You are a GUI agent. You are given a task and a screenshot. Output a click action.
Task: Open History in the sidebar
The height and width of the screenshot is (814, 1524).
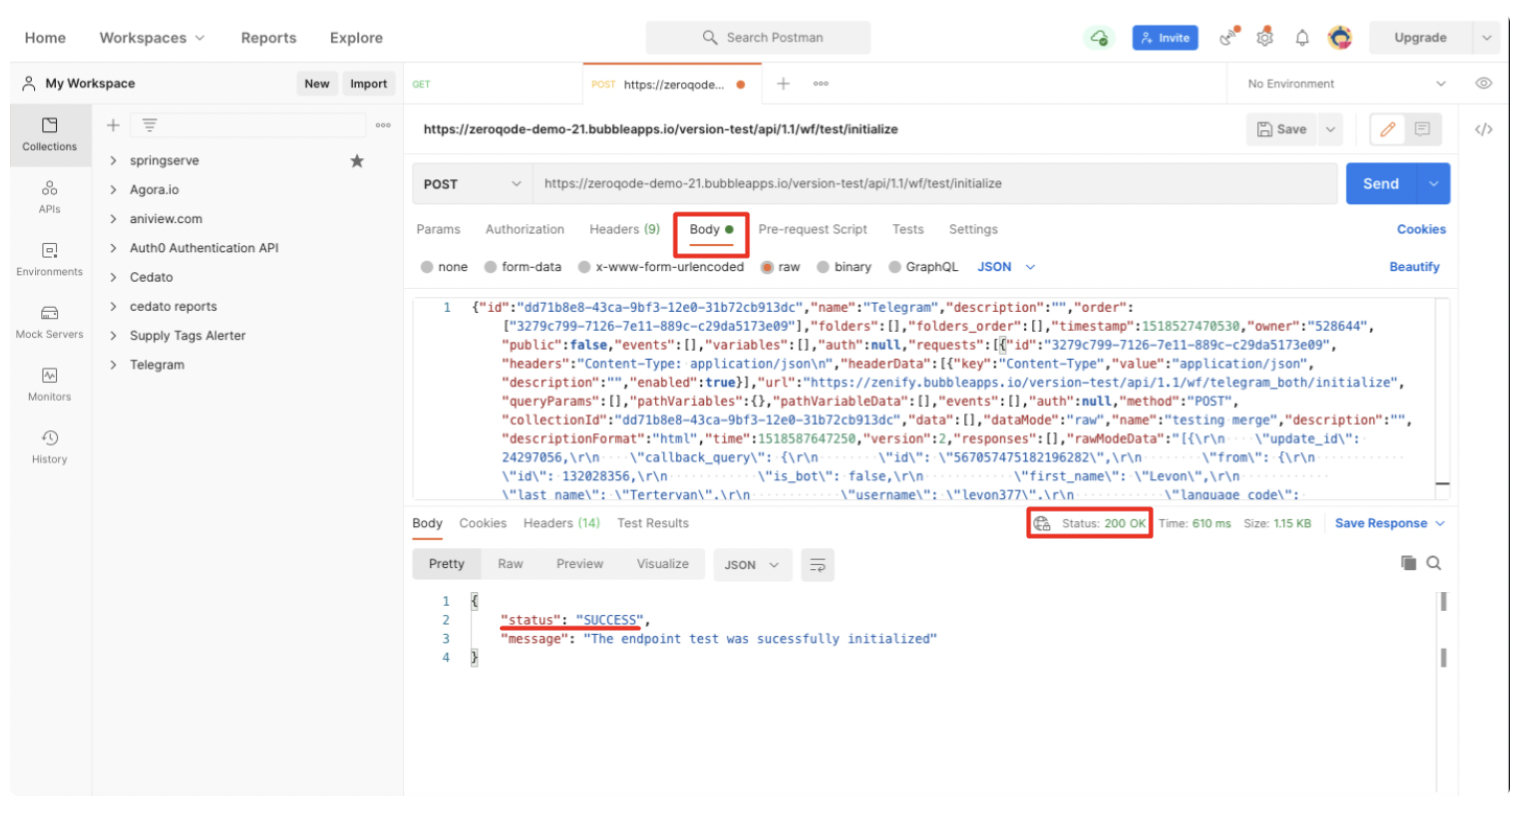click(x=49, y=447)
